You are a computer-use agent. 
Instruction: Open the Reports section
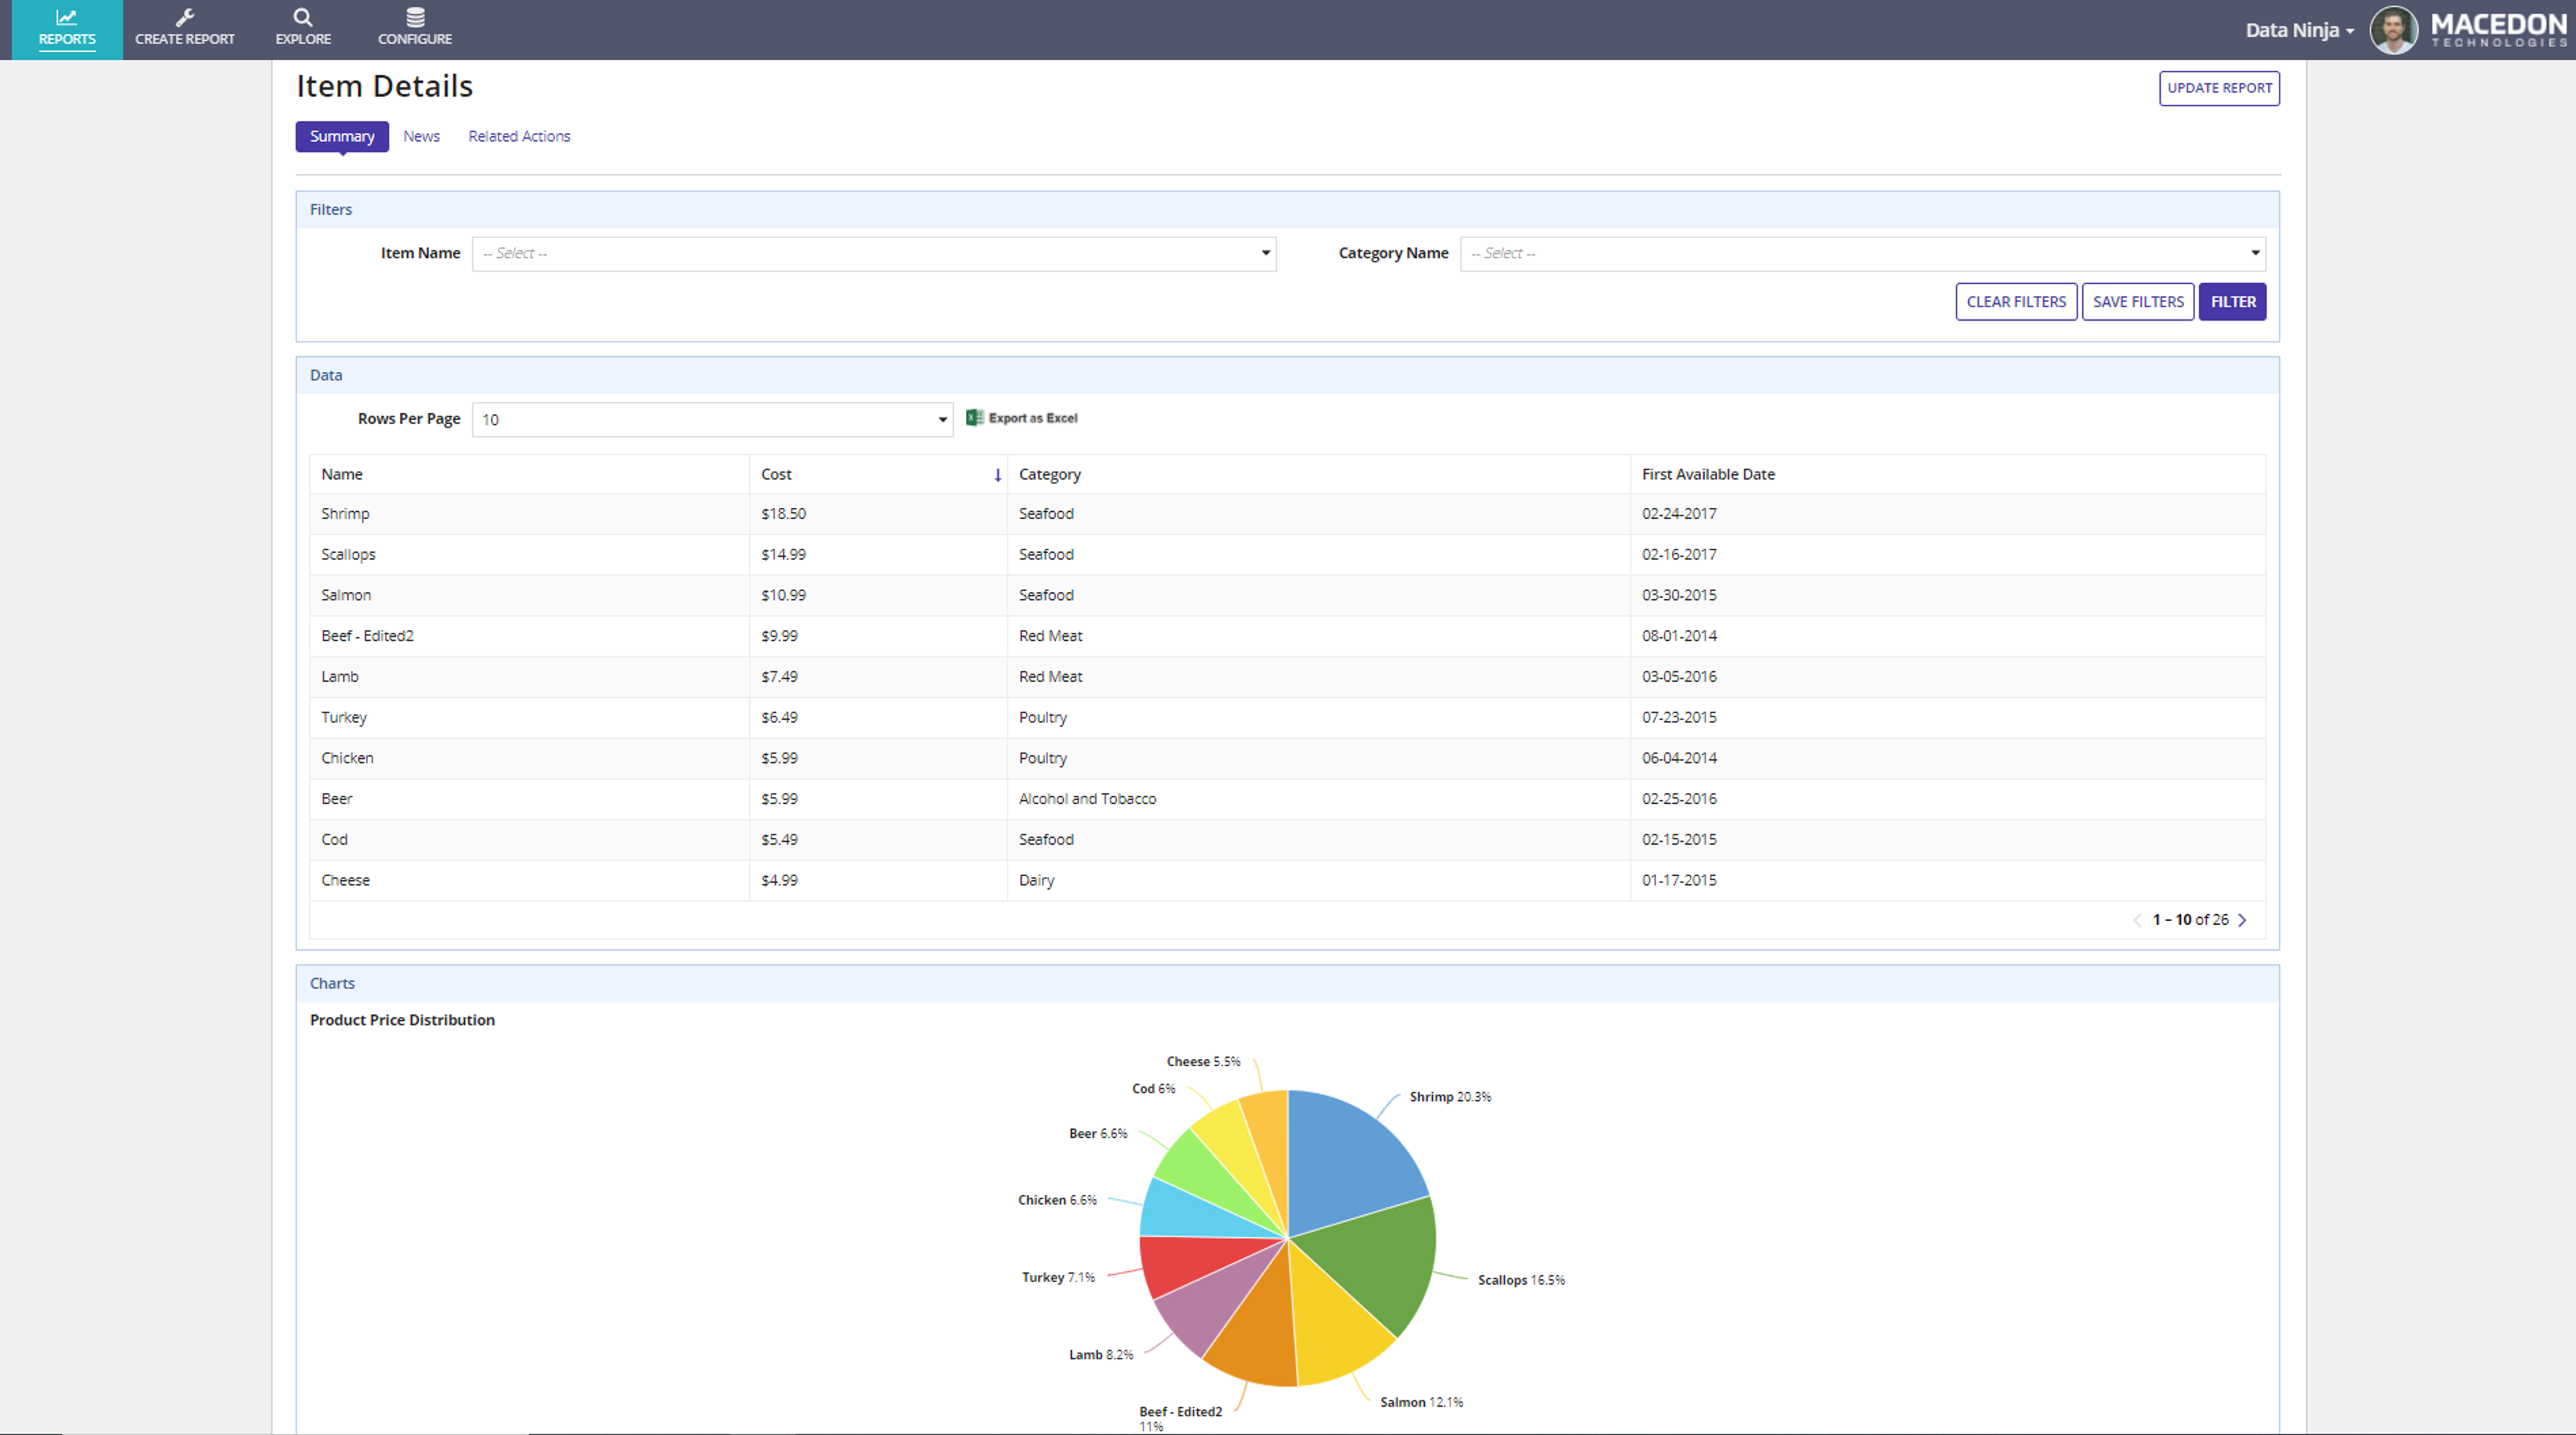(x=67, y=29)
